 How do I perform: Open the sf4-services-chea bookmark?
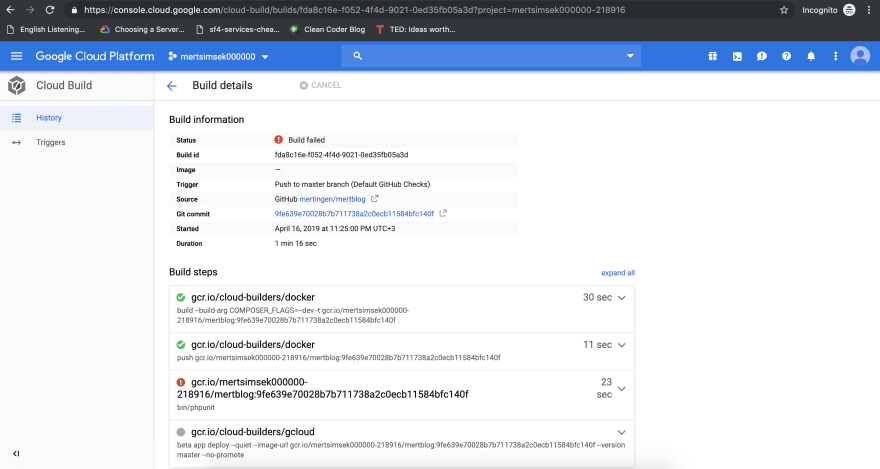[x=237, y=29]
